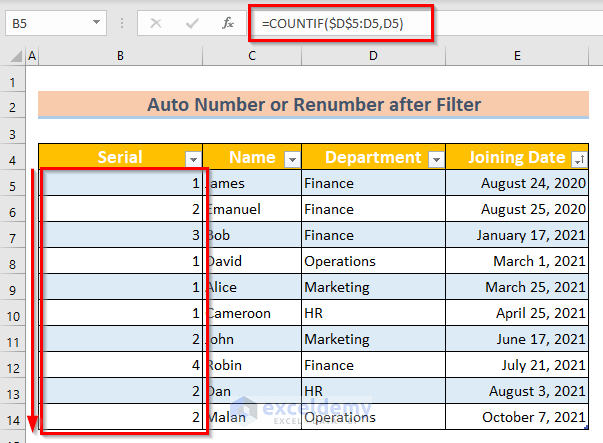Click the Cancel X icon in formula bar
This screenshot has width=603, height=443.
pyautogui.click(x=157, y=22)
